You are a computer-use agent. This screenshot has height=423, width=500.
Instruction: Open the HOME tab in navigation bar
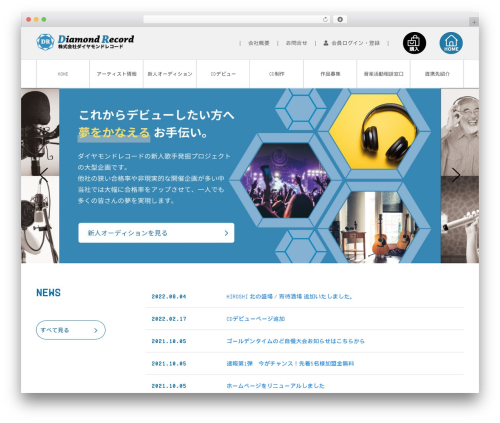tap(63, 74)
